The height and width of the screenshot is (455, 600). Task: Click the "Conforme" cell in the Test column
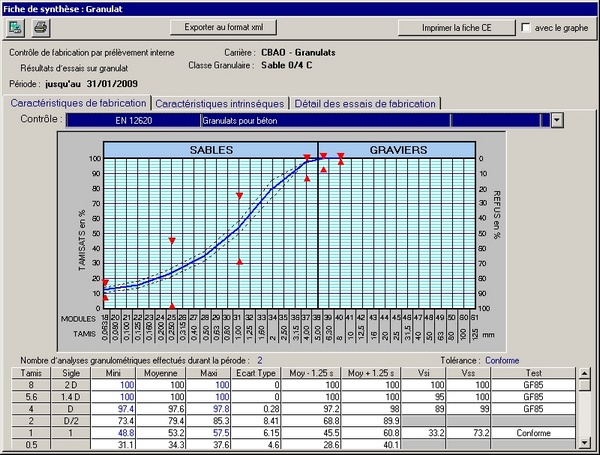(x=543, y=433)
